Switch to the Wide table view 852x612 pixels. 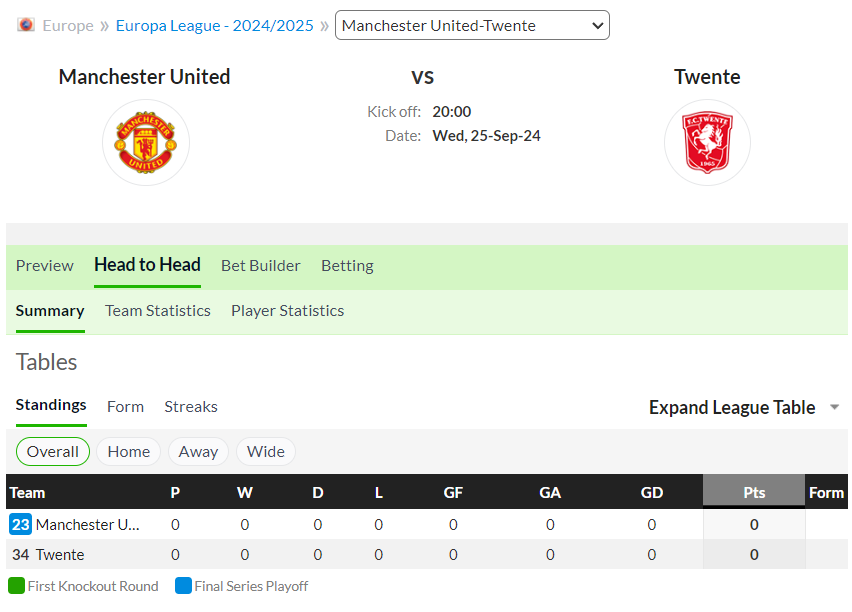tap(266, 452)
